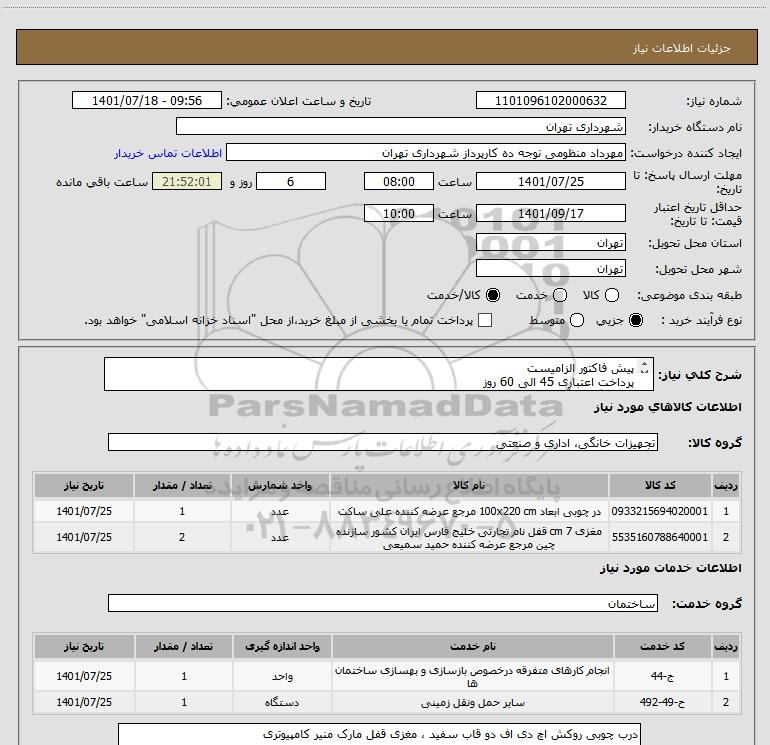Click the buyer organization field شهرداری تهران
The image size is (770, 745).
pyautogui.click(x=401, y=126)
